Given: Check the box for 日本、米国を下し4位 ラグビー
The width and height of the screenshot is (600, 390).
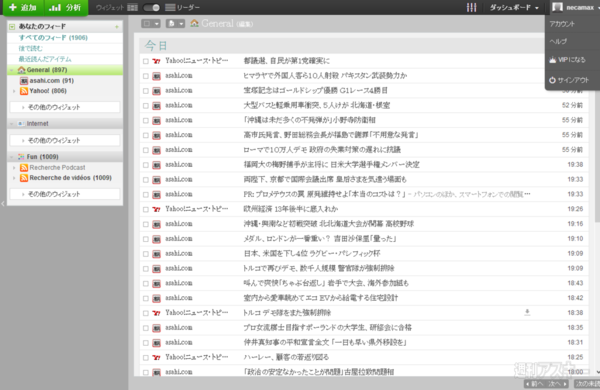Looking at the screenshot, I should [145, 254].
